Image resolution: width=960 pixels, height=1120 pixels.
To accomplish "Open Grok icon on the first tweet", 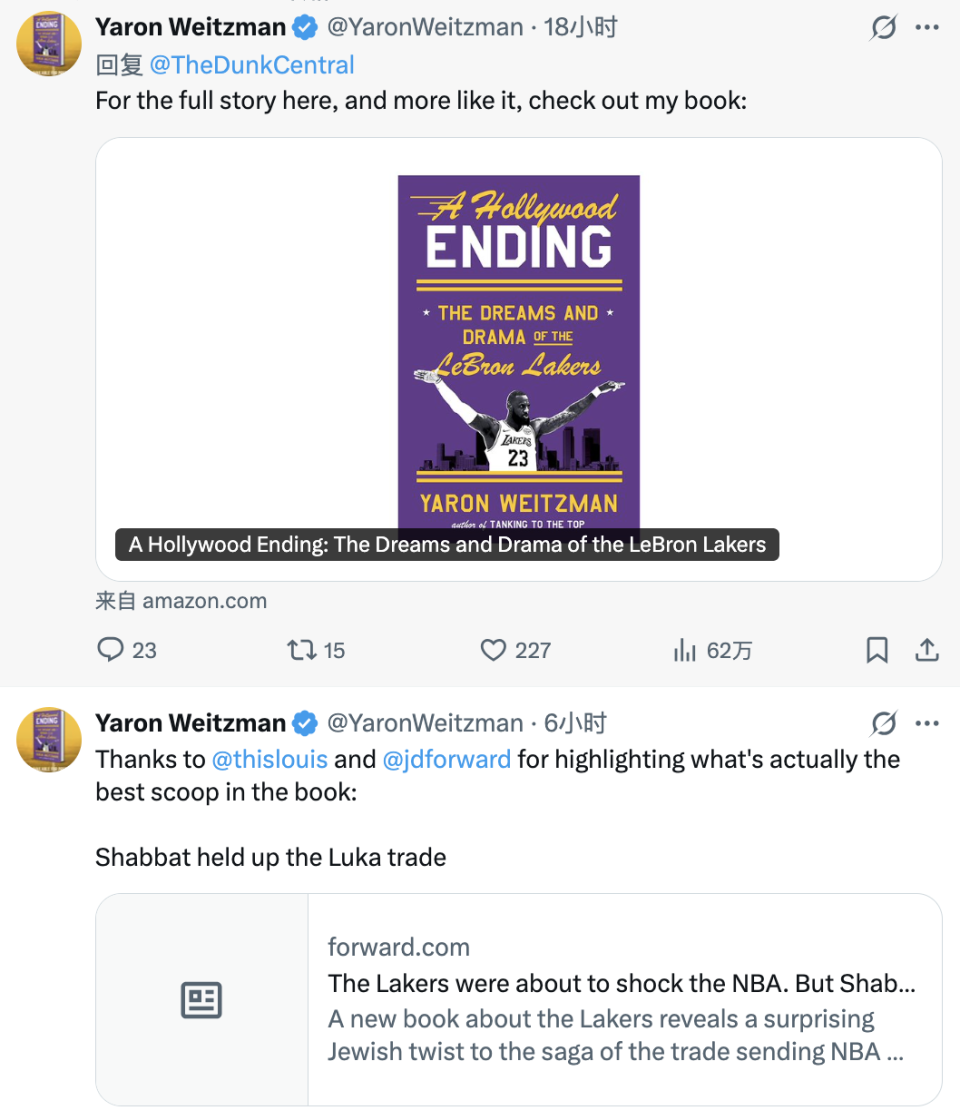I will click(883, 28).
